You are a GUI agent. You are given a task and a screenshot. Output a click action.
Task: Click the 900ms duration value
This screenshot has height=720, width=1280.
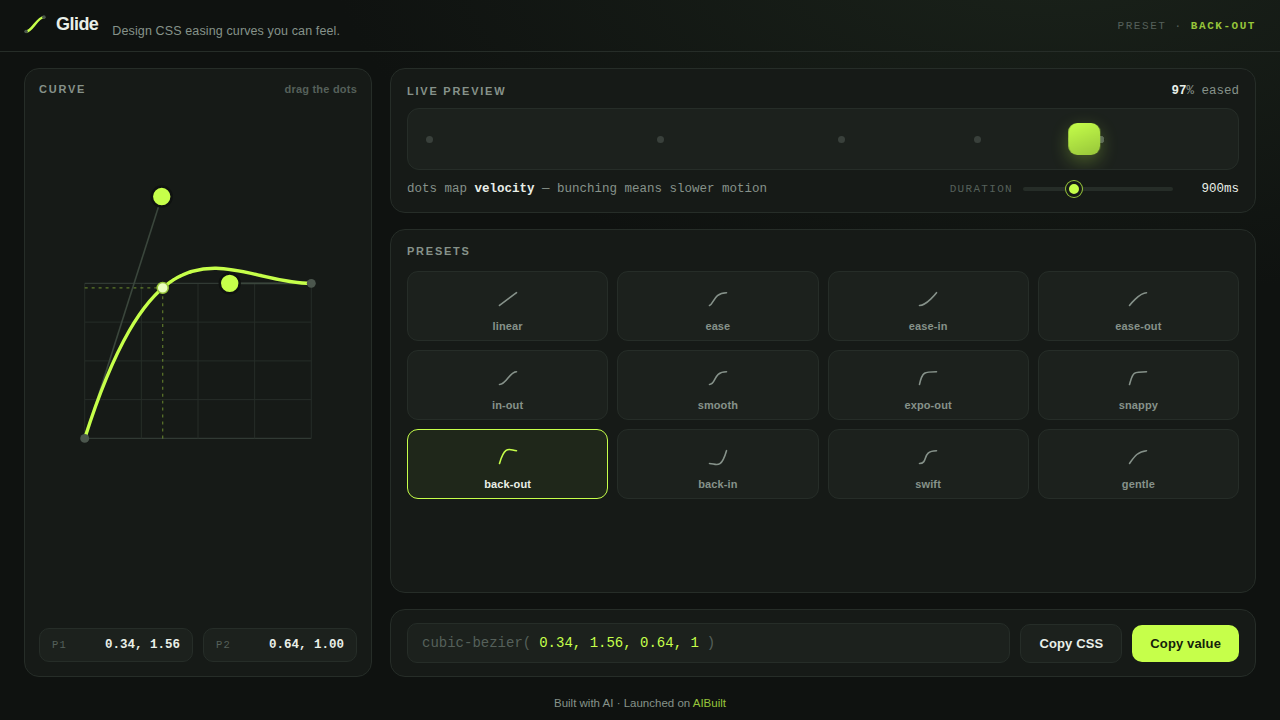click(1220, 188)
